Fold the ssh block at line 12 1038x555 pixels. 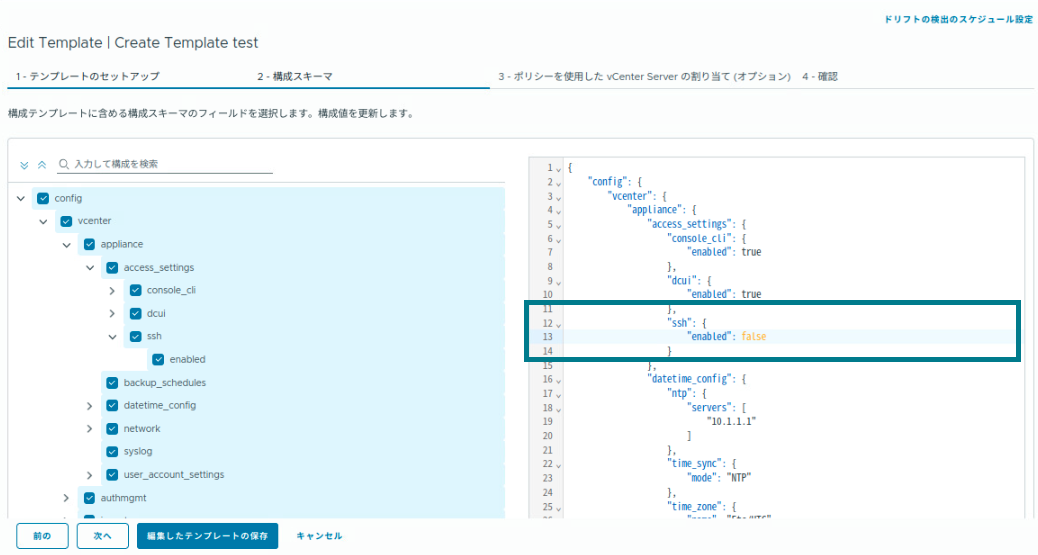[559, 323]
